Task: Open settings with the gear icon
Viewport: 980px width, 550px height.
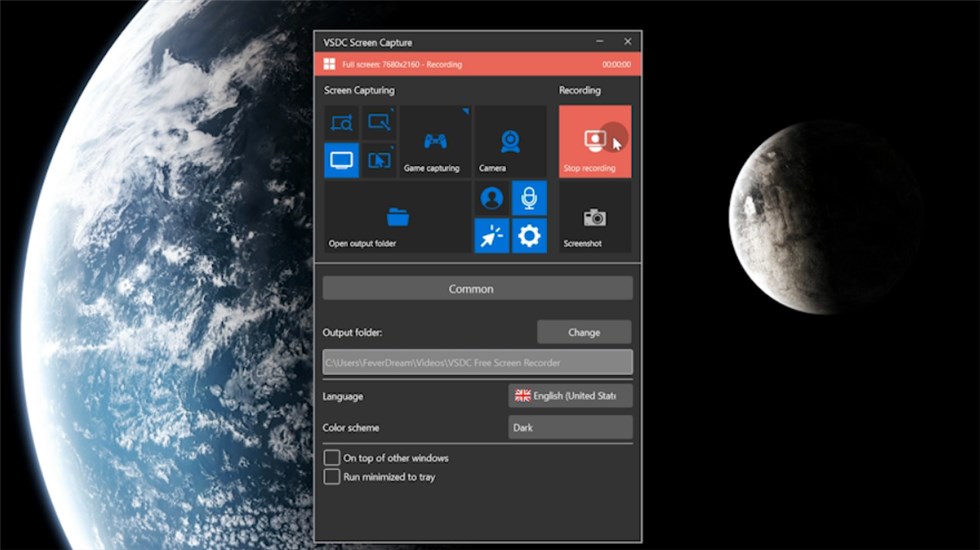Action: 529,236
